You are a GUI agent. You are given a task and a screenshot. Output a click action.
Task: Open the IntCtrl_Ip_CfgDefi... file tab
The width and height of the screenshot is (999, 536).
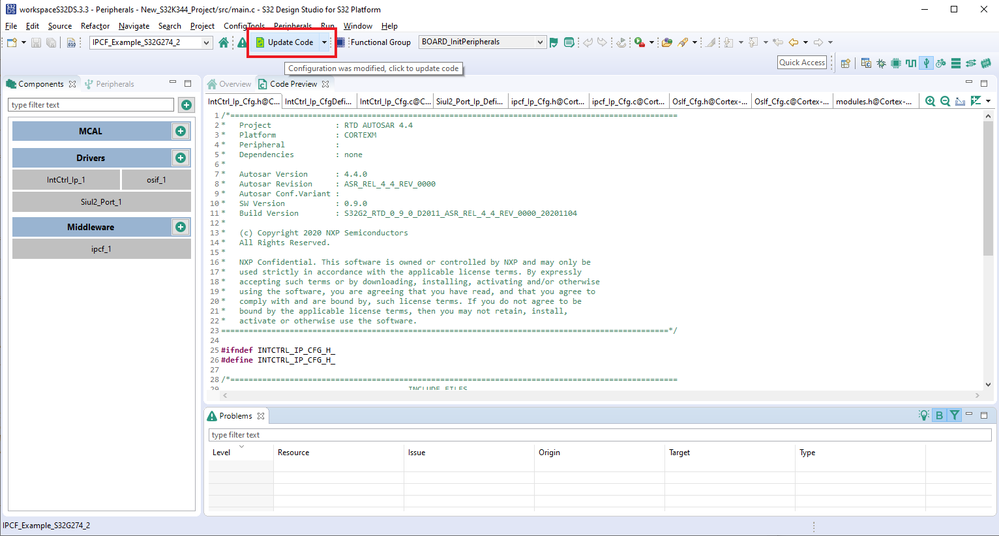click(x=318, y=101)
